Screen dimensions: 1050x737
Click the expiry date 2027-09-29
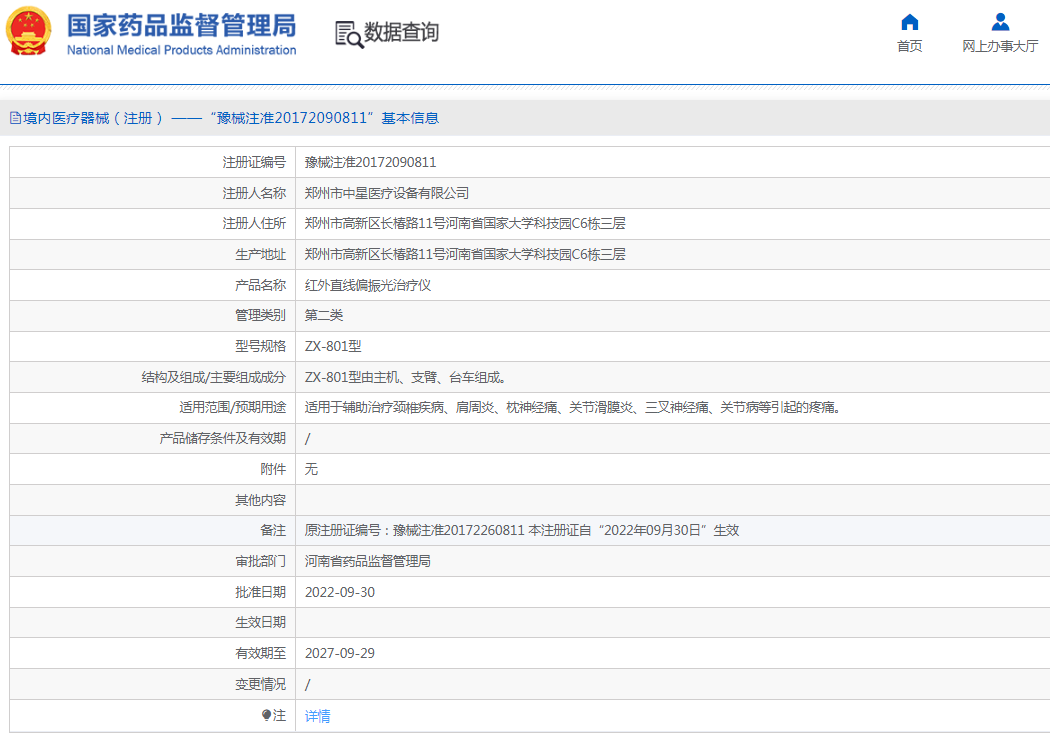(x=340, y=653)
